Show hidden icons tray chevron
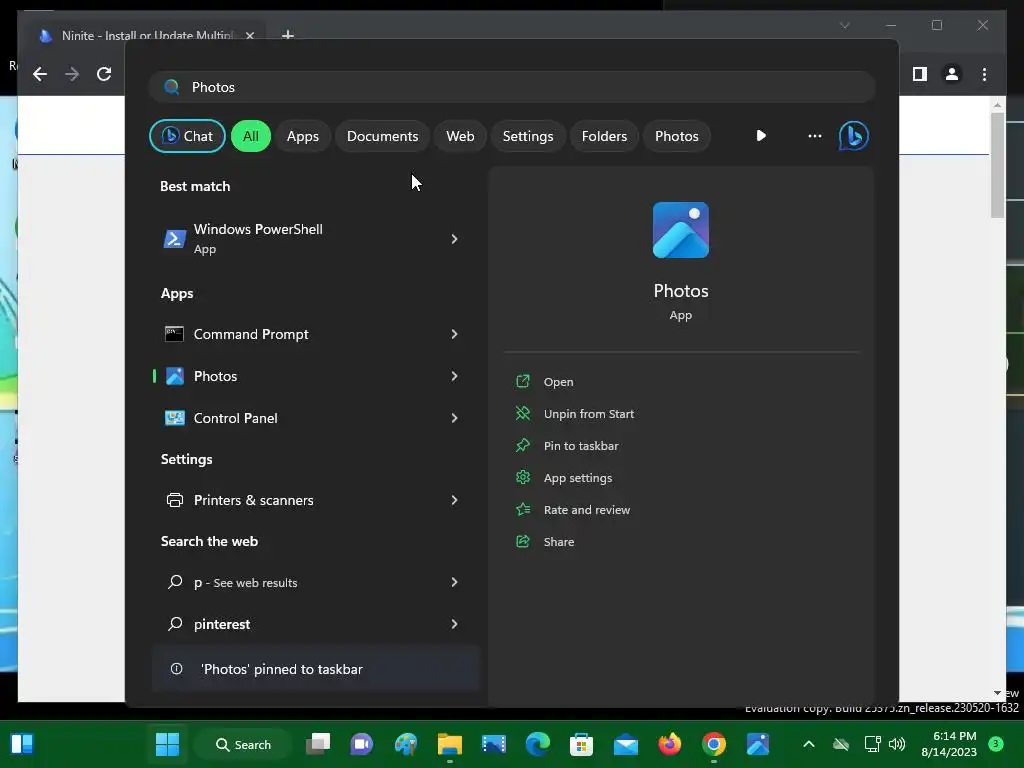The image size is (1024, 768). click(x=808, y=744)
